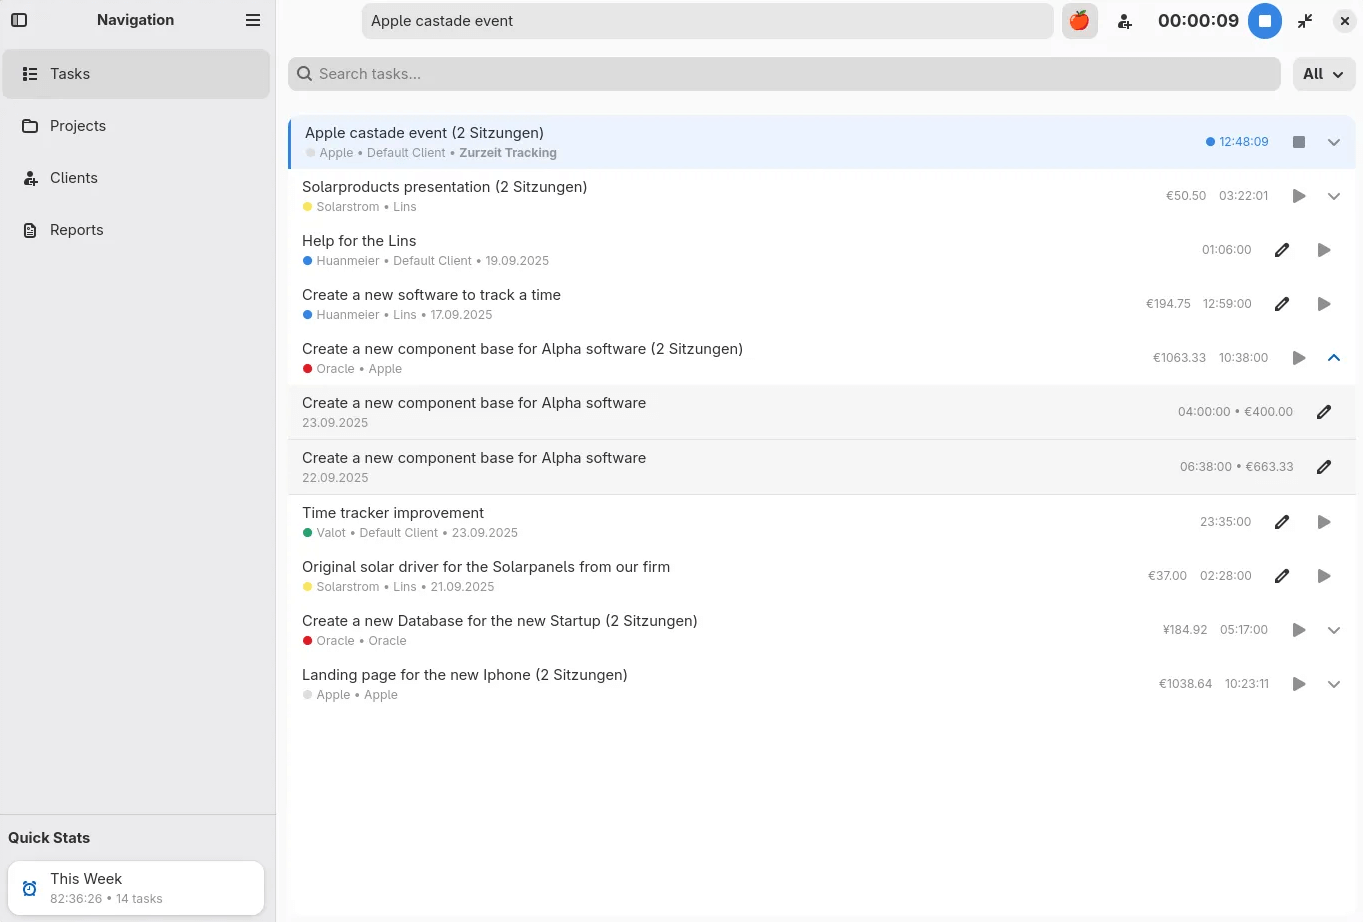This screenshot has height=922, width=1363.
Task: Click the apple emoji project button
Action: (x=1079, y=21)
